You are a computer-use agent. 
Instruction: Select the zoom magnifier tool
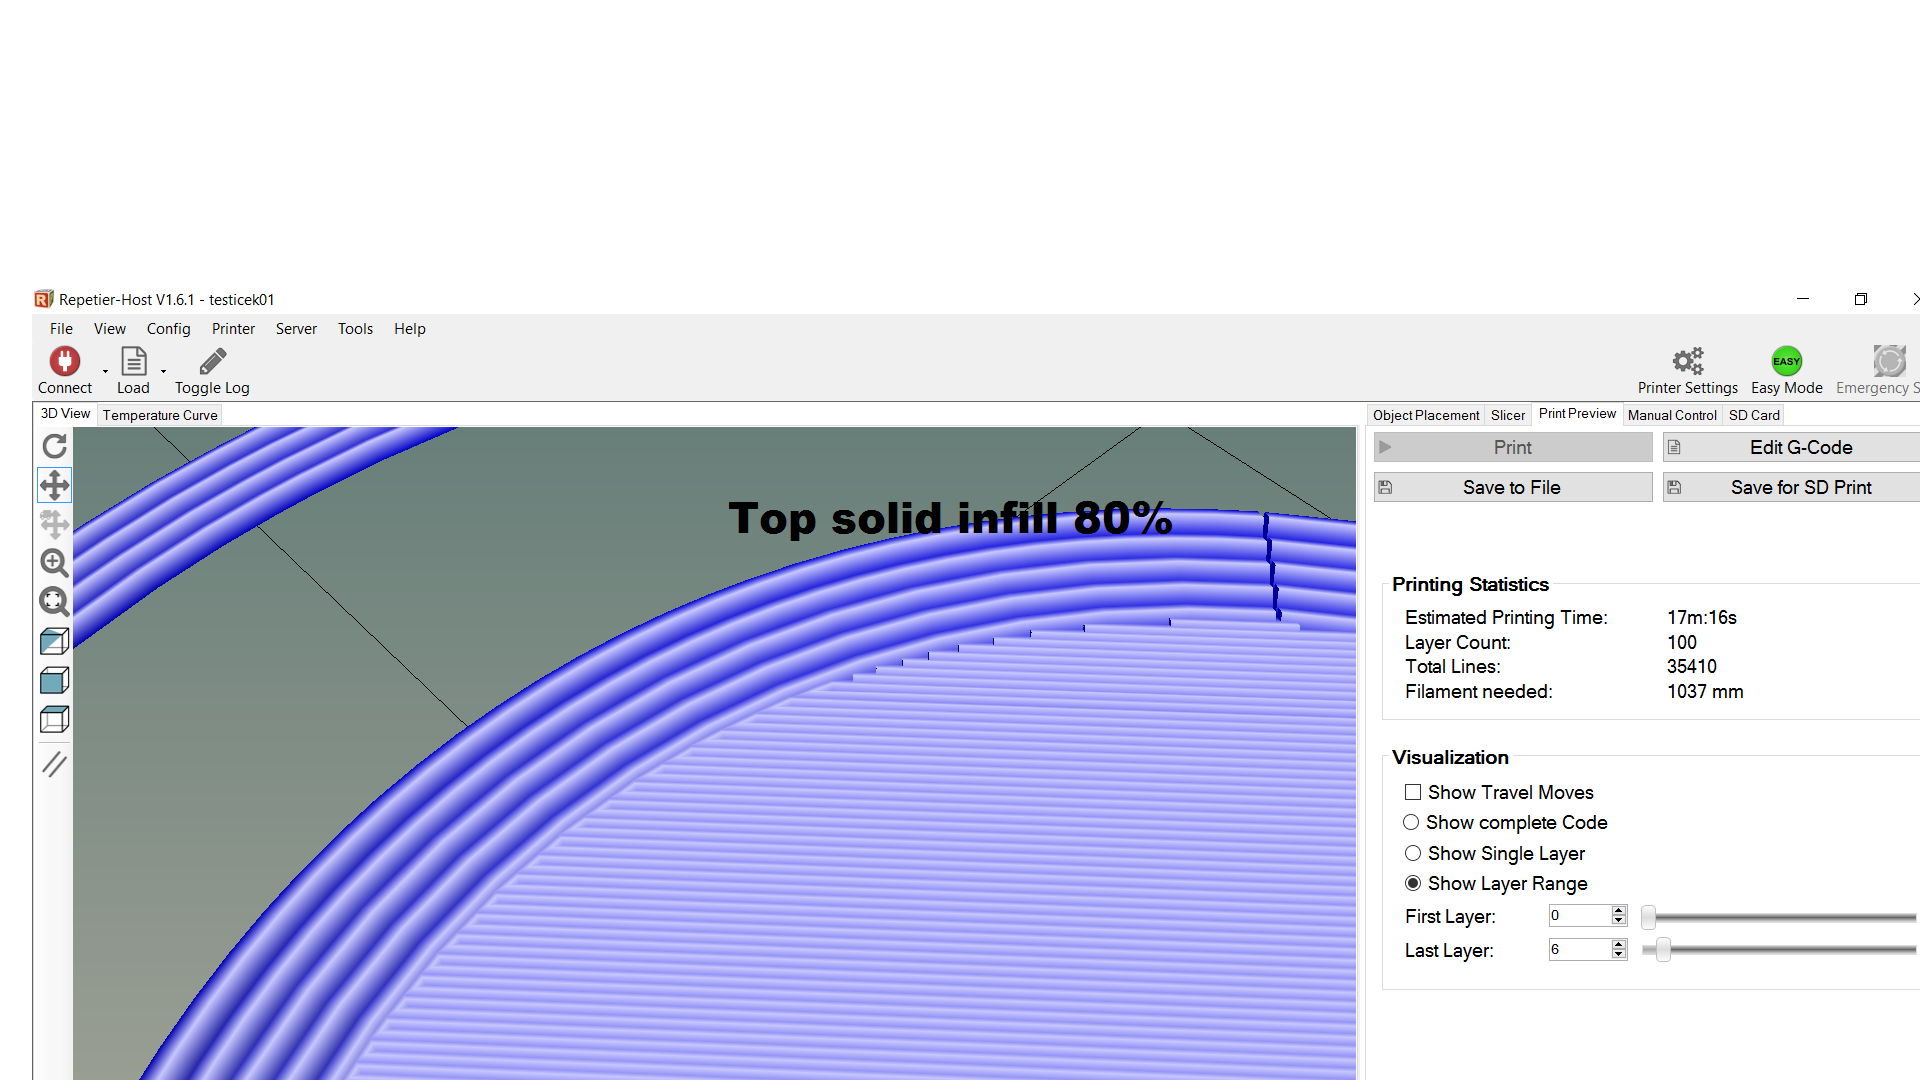click(54, 563)
